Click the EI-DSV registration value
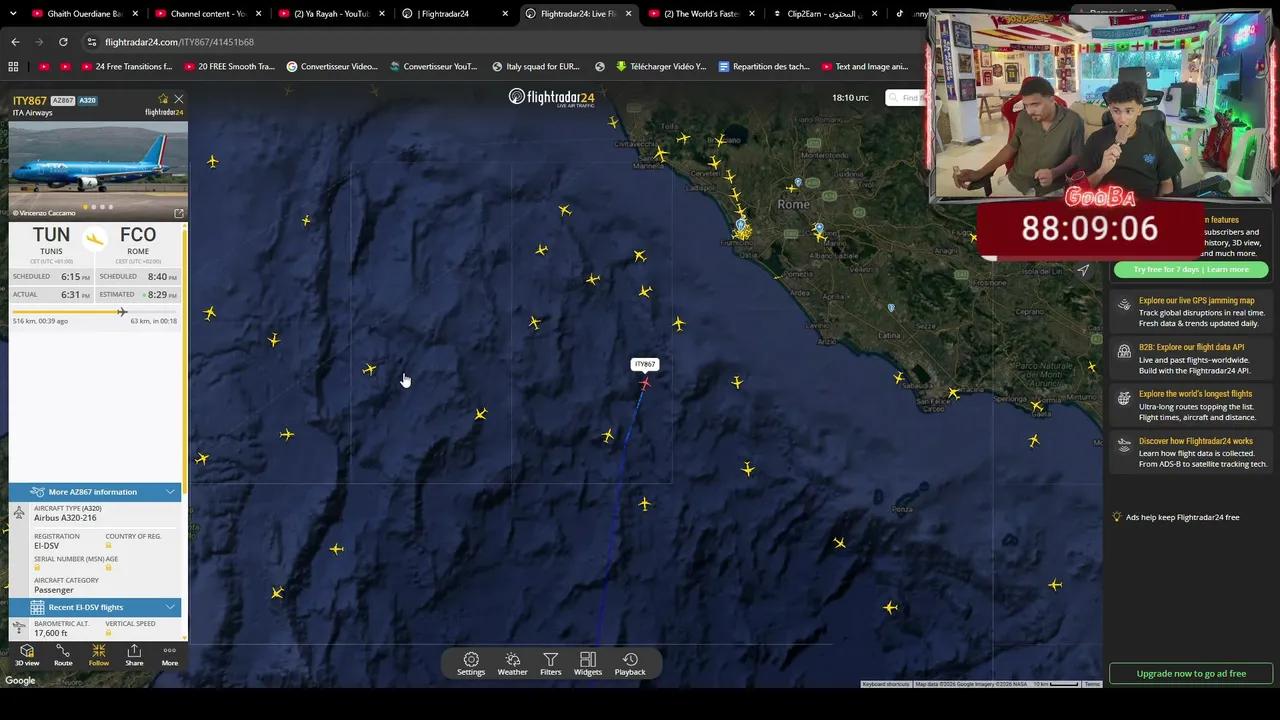 tap(46, 546)
